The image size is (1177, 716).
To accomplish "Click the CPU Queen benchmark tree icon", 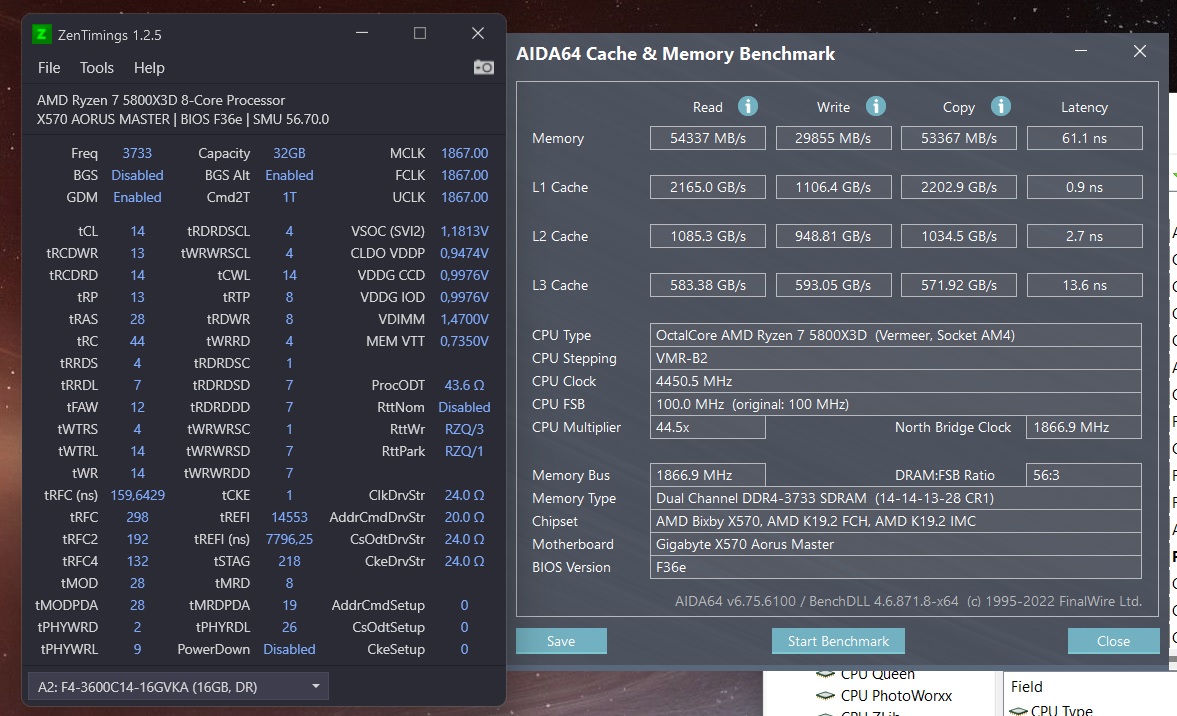I will [825, 675].
